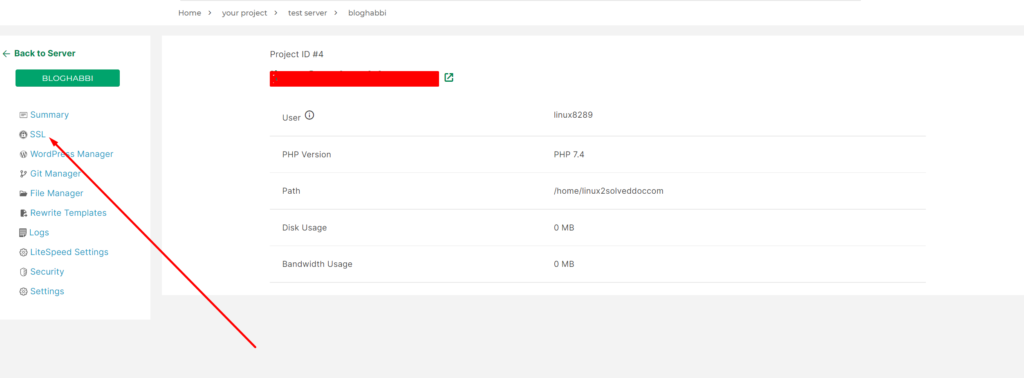1024x378 pixels.
Task: Click the LiteSpeed Settings gear icon
Action: pos(24,252)
